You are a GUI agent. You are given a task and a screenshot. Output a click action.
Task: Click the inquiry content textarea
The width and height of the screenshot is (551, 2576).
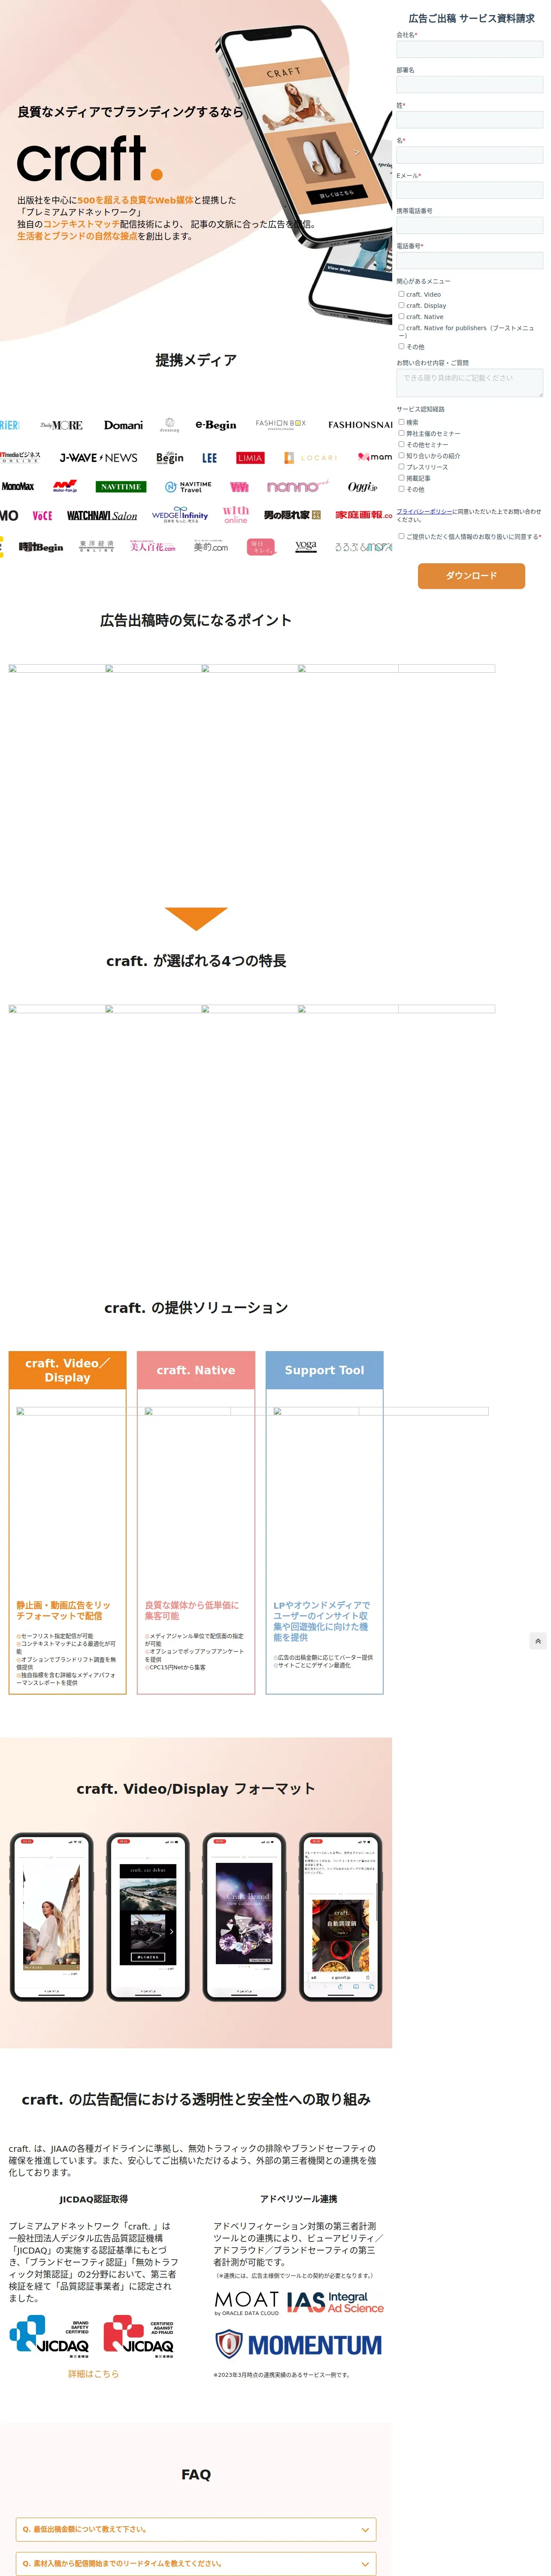[469, 383]
